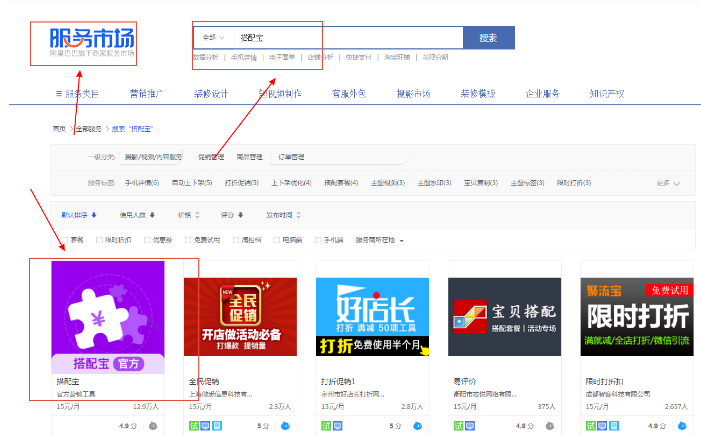Sort results by 发布时间
The image size is (701, 435).
(x=283, y=215)
